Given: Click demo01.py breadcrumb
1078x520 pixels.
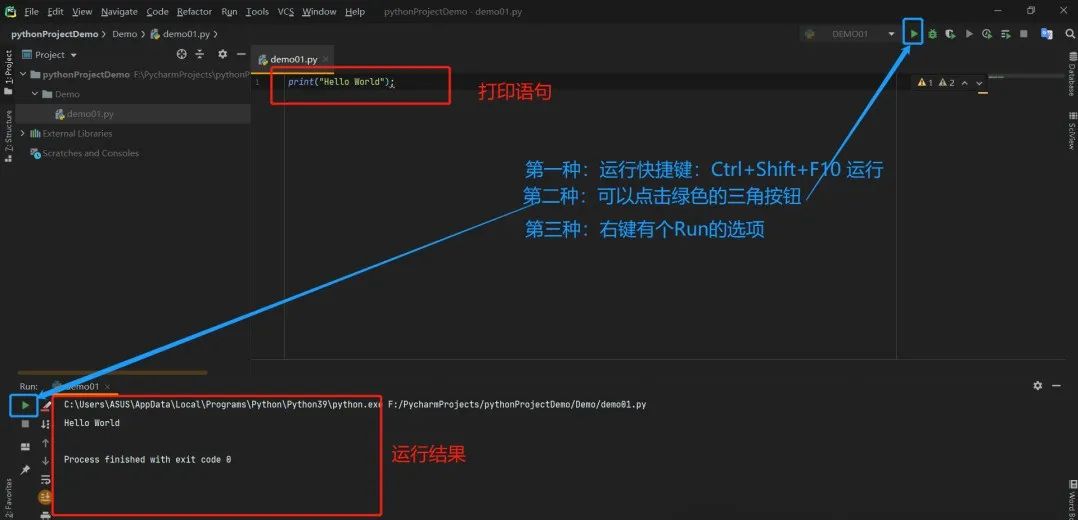Looking at the screenshot, I should click(x=182, y=34).
